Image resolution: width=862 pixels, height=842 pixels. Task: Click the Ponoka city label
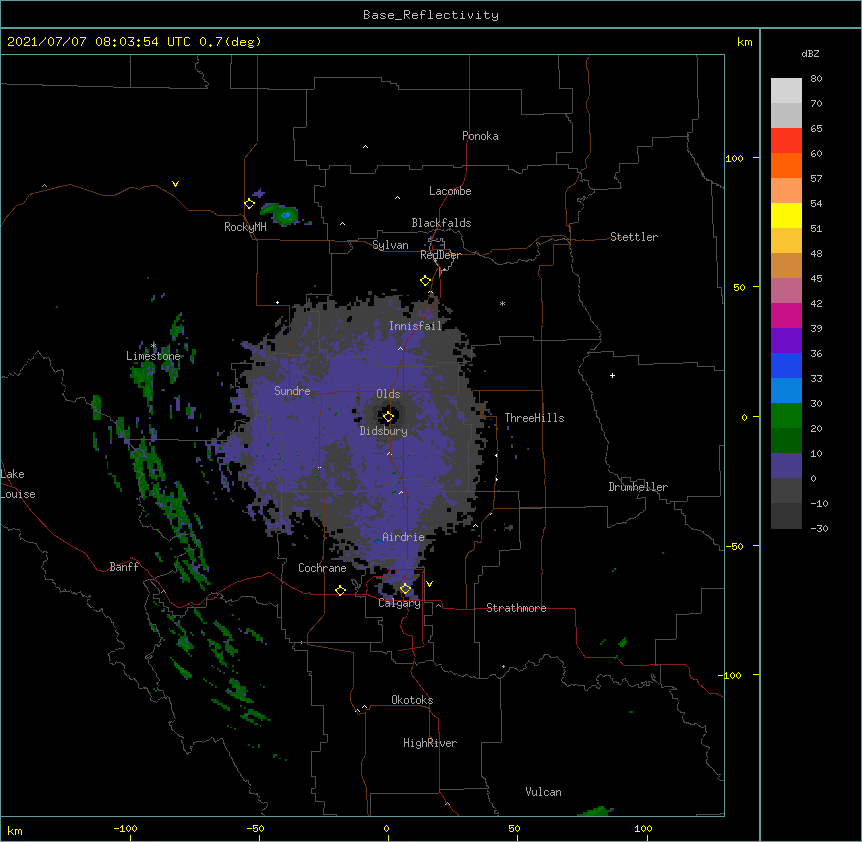point(480,136)
